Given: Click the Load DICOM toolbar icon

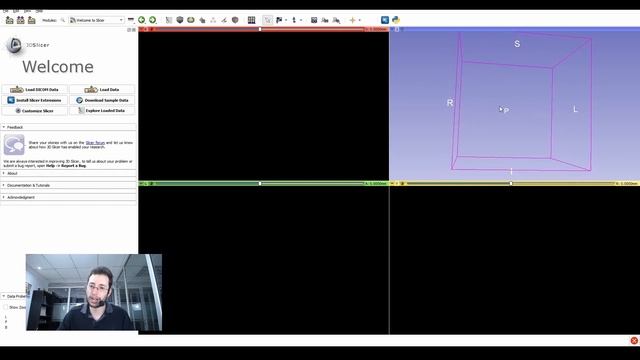Looking at the screenshot, I should pos(20,20).
